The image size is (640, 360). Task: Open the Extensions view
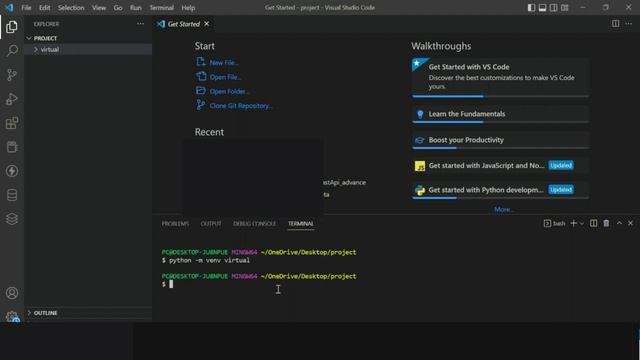pyautogui.click(x=12, y=123)
